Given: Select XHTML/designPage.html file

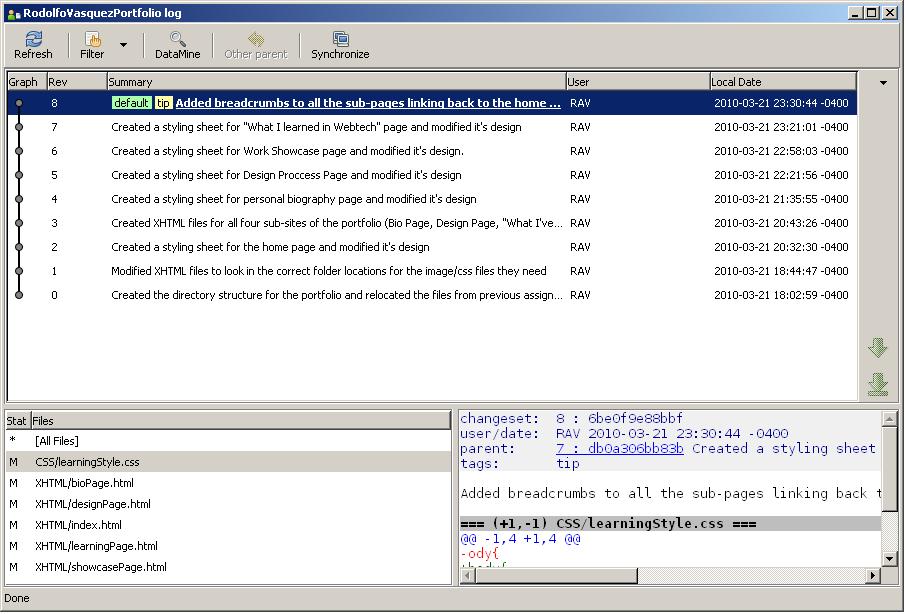Looking at the screenshot, I should pos(228,504).
